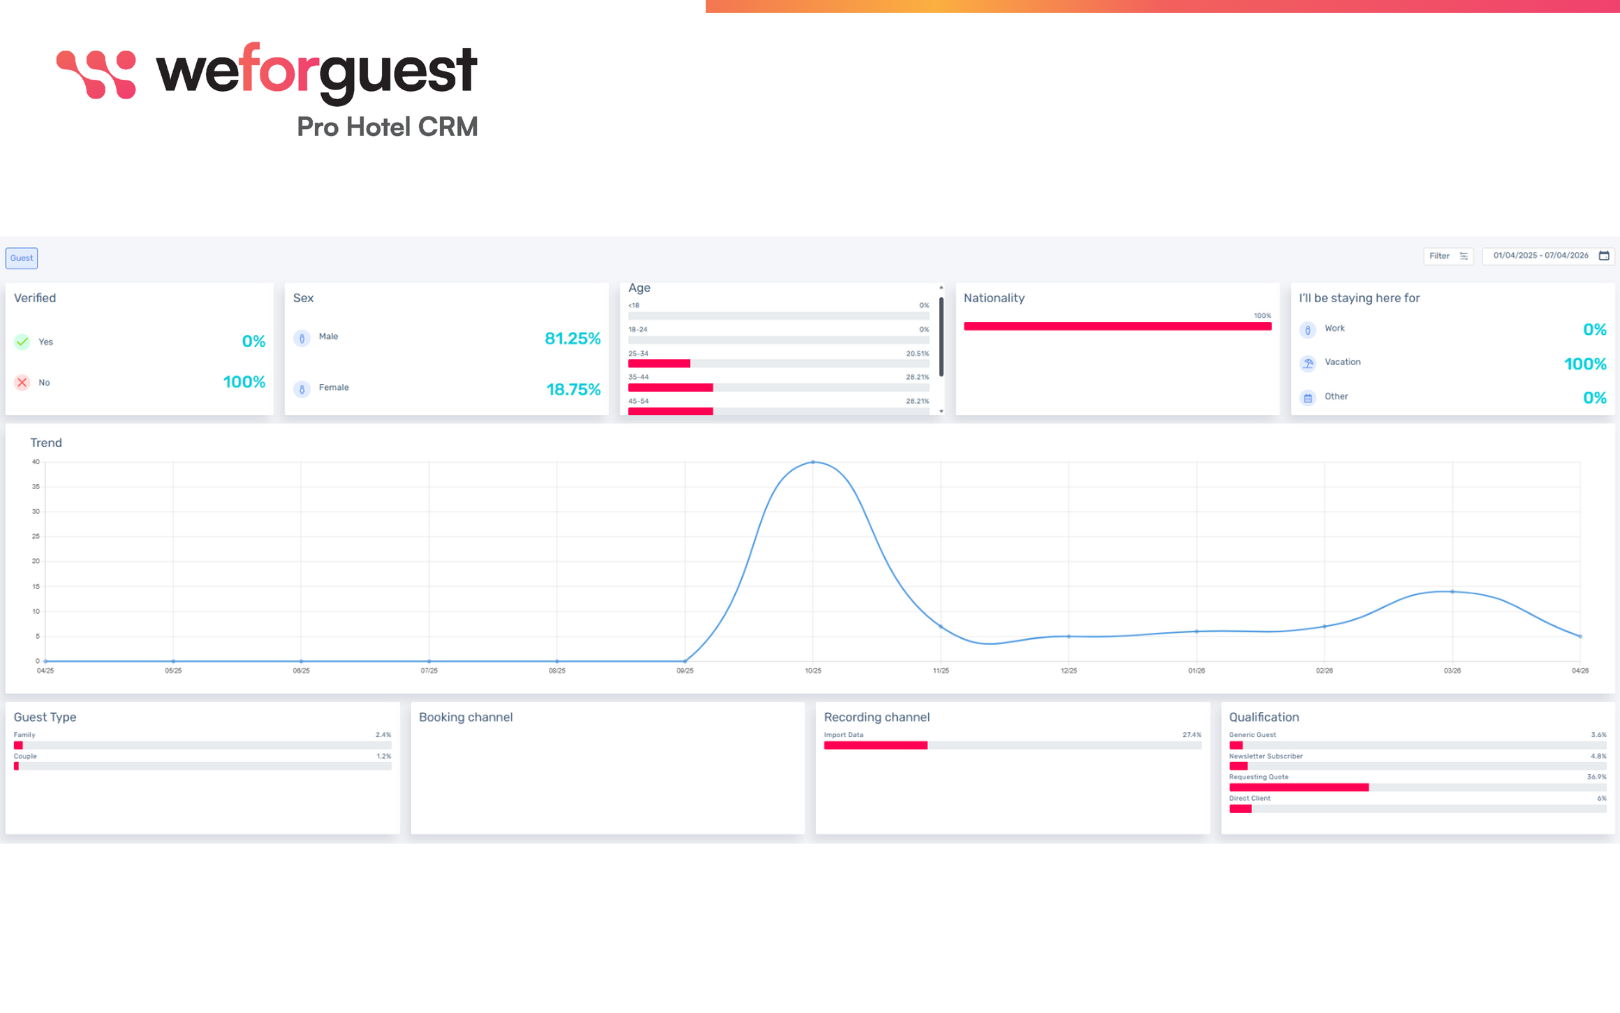This screenshot has width=1620, height=1013.
Task: Open the calendar picker icon
Action: point(1604,256)
